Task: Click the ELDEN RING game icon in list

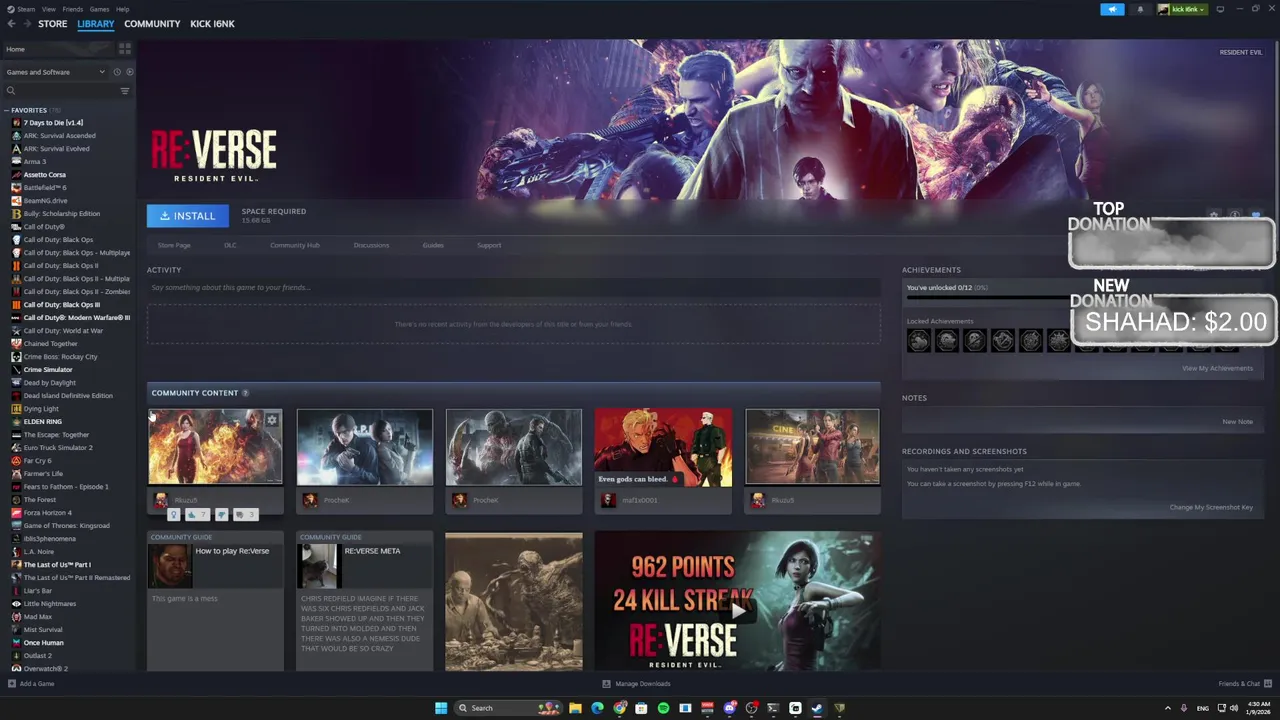Action: (x=16, y=422)
